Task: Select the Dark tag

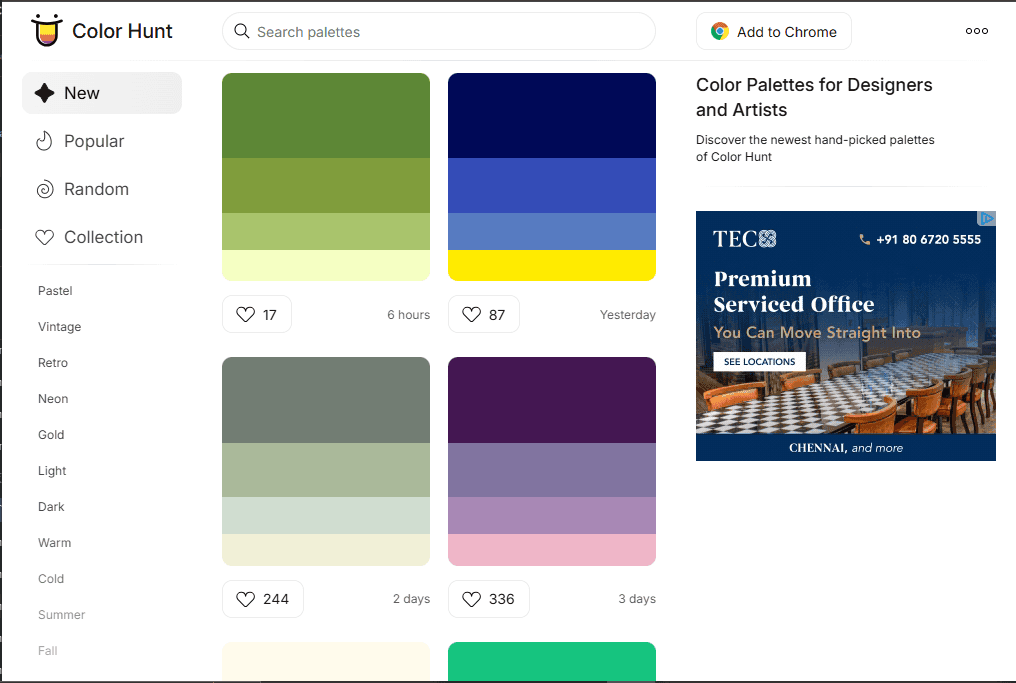Action: tap(51, 507)
